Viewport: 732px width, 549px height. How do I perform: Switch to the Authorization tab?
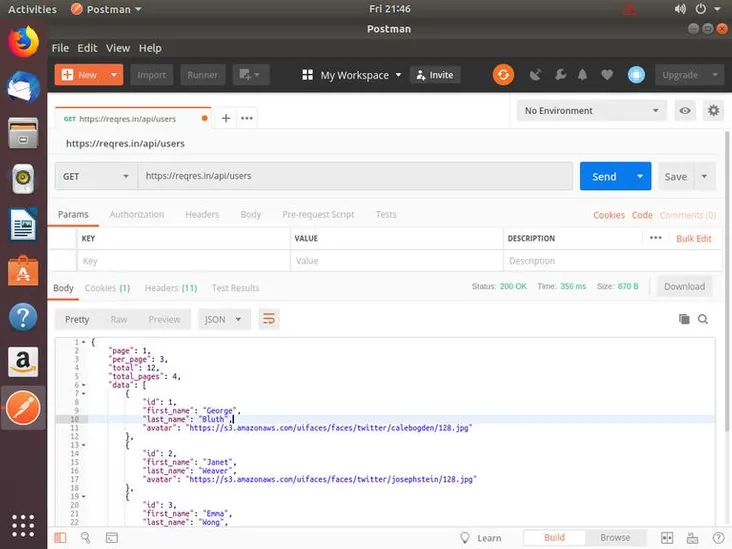tap(137, 214)
